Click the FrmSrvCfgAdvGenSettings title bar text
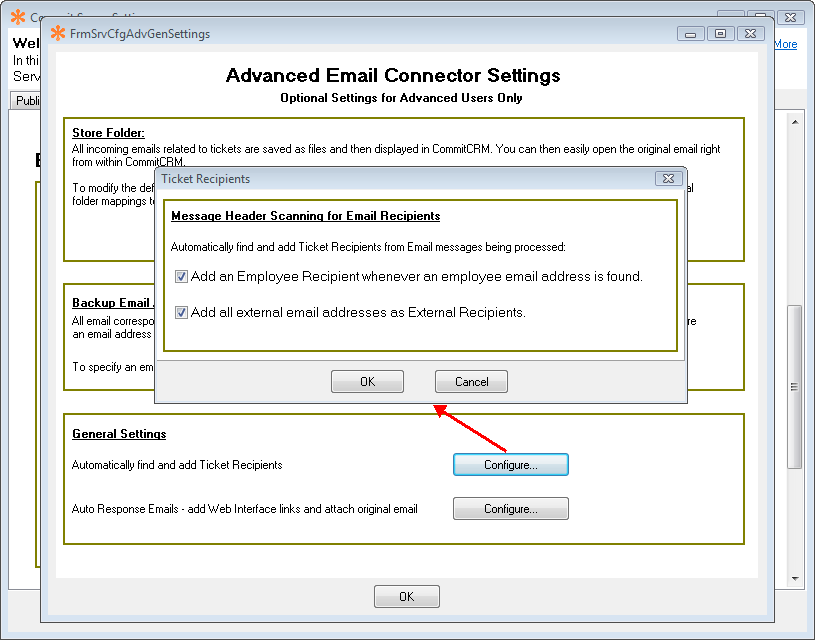The image size is (815, 640). click(x=140, y=34)
